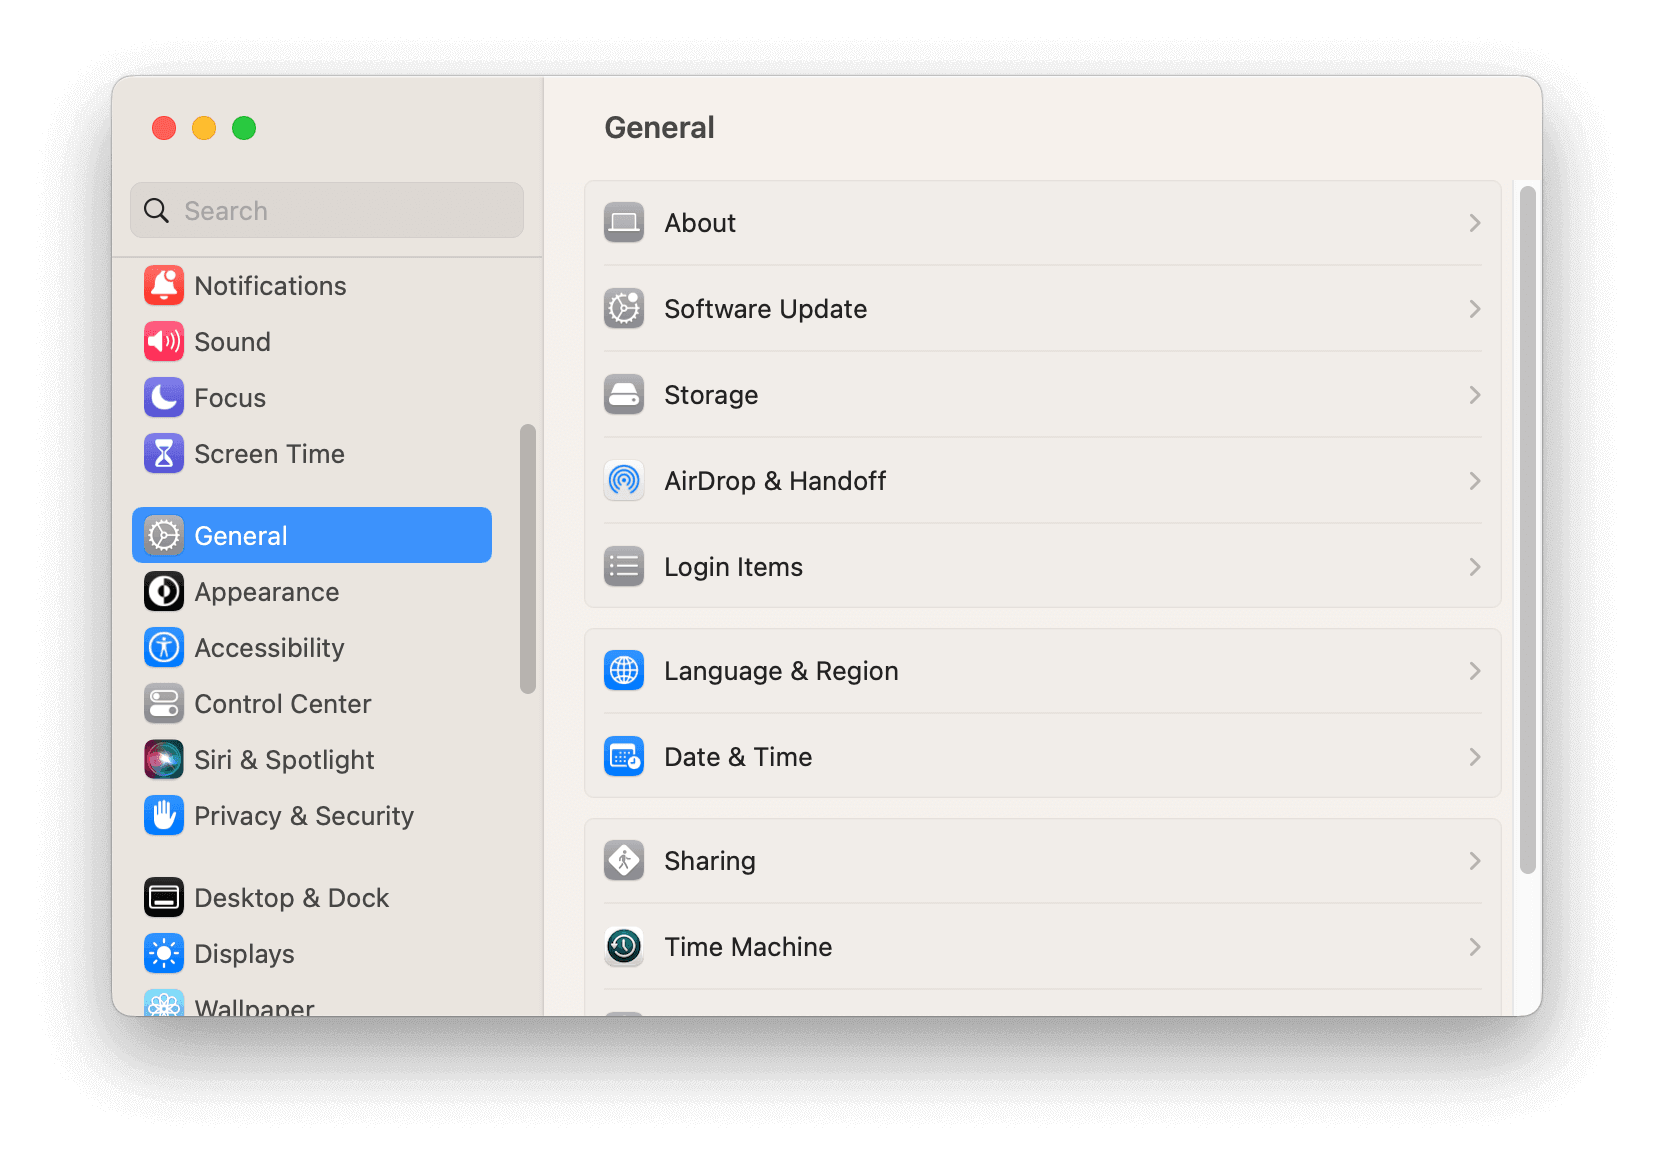
Task: Open Date & Time chevron arrow
Action: click(1474, 757)
